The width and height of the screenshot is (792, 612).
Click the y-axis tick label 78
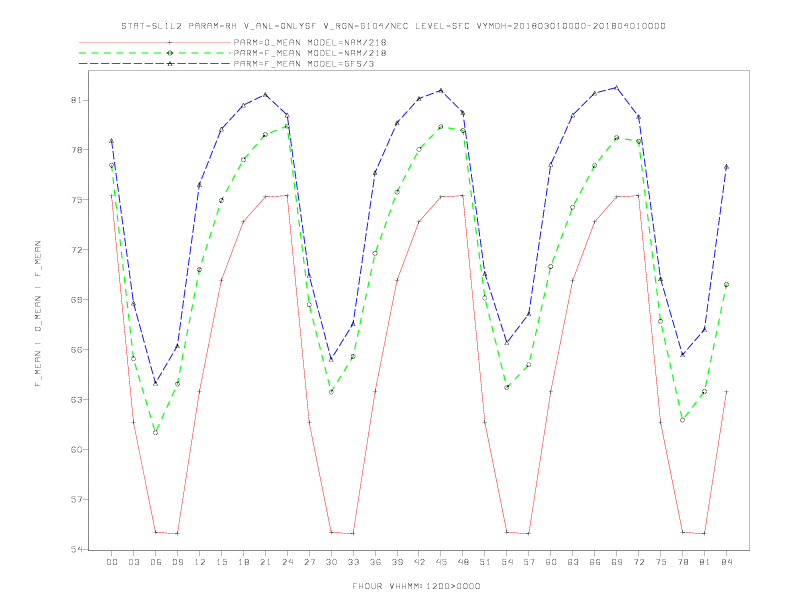76,150
